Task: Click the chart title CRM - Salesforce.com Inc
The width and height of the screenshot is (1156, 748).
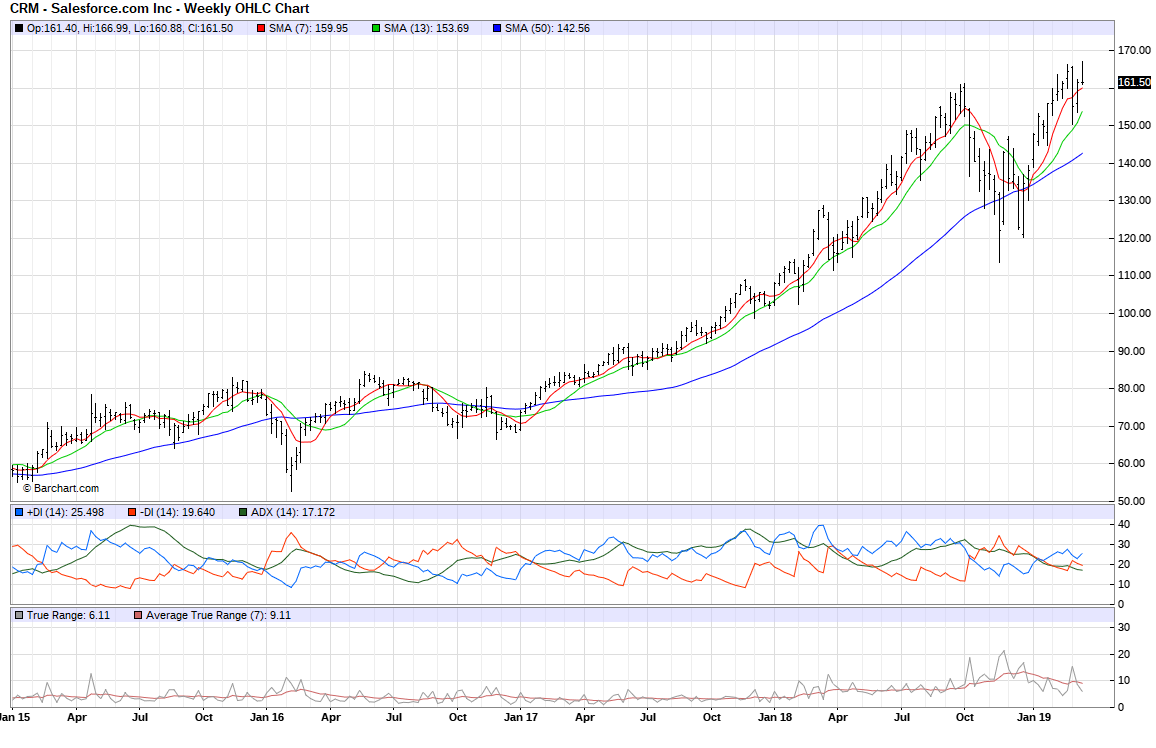Action: click(160, 9)
